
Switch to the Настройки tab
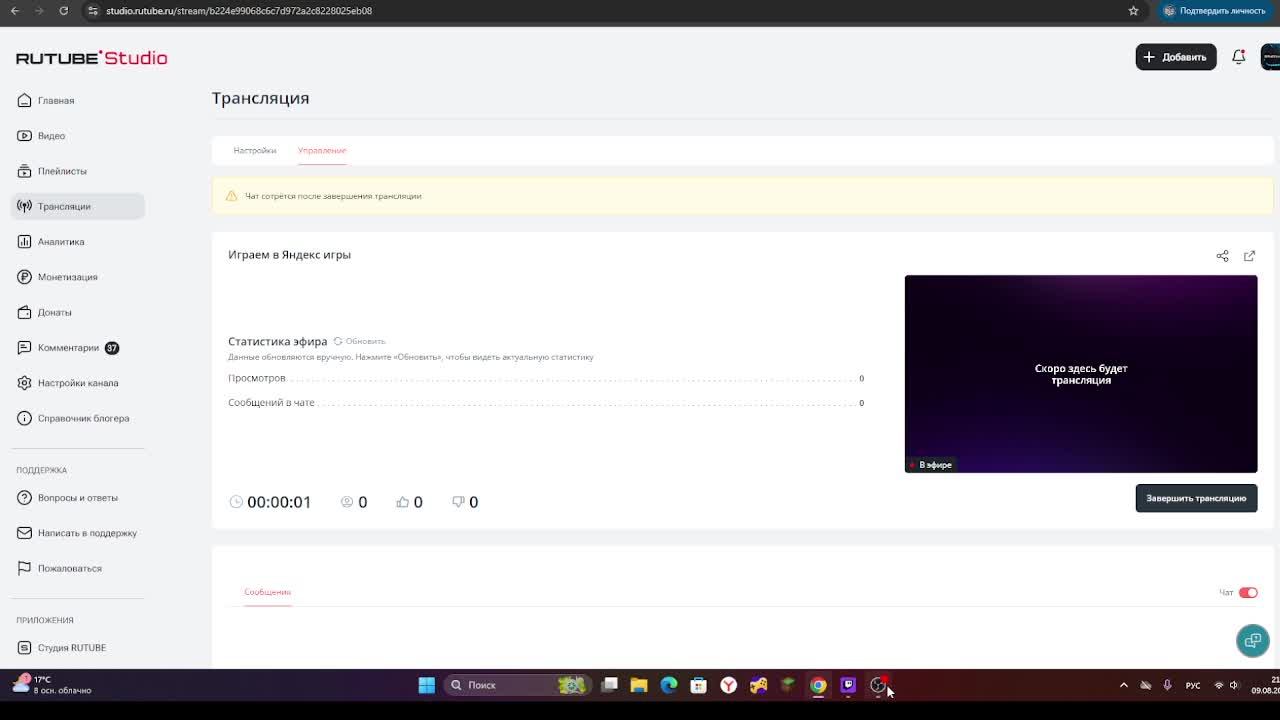click(x=254, y=150)
